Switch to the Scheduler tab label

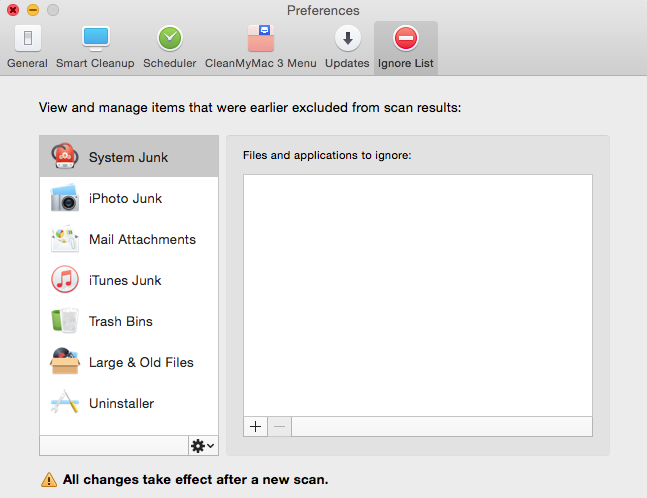[x=170, y=63]
